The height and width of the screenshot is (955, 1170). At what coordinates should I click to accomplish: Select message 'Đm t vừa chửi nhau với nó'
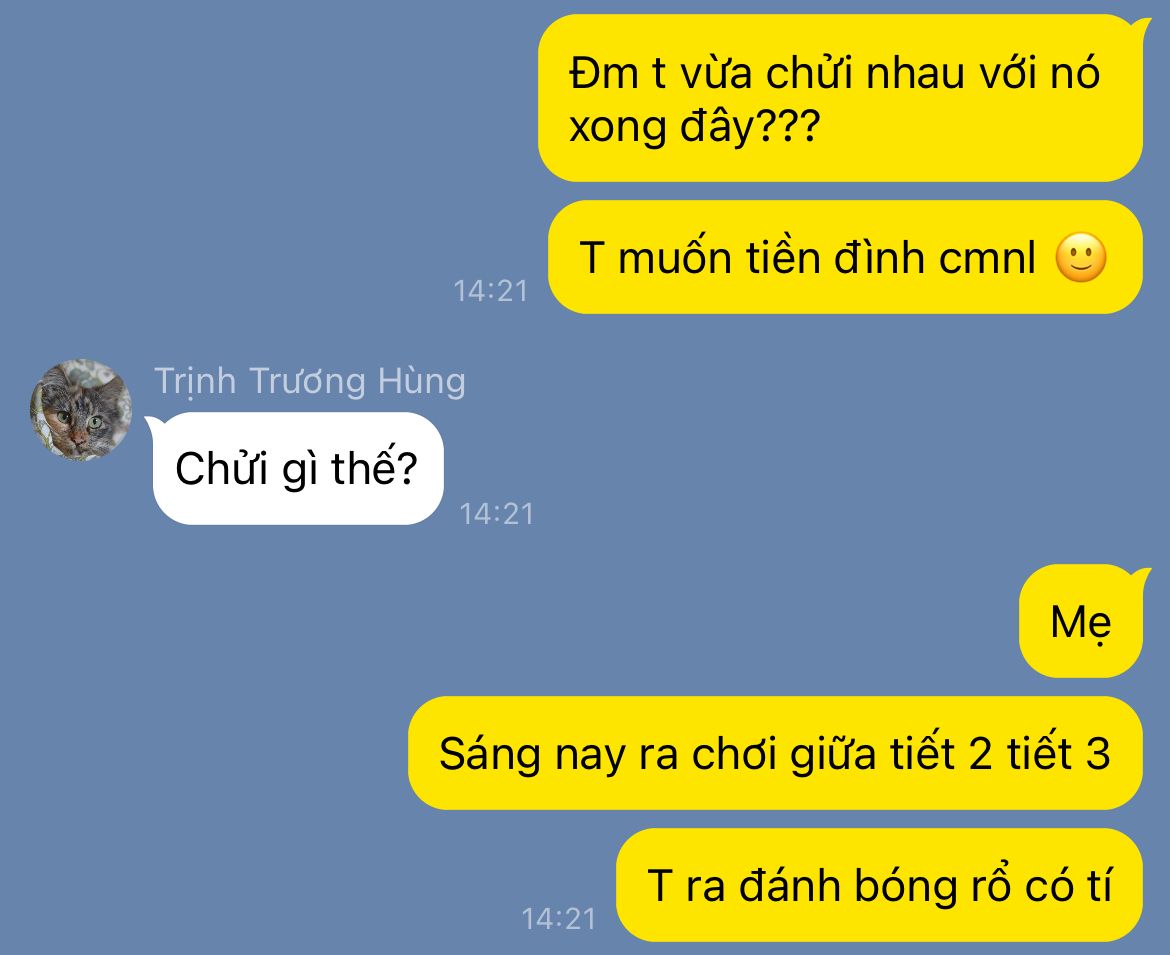pos(840,98)
